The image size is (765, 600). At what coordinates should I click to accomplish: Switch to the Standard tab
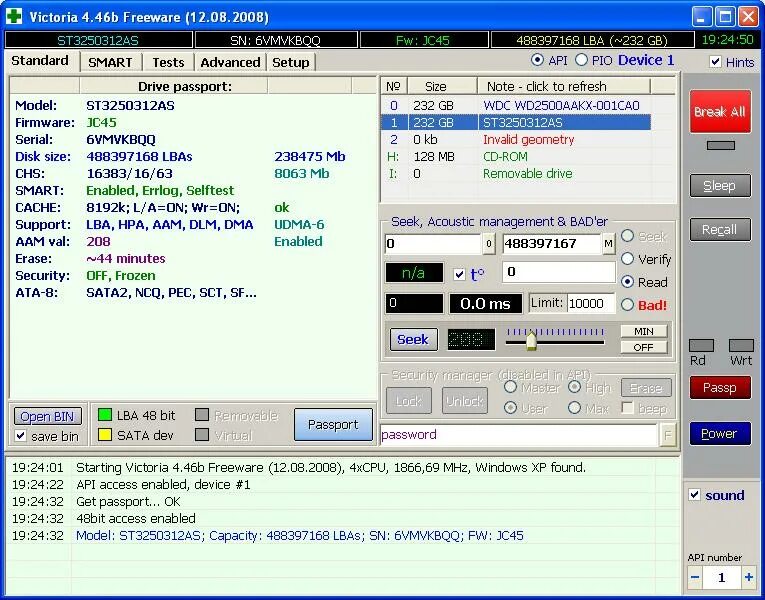(40, 60)
